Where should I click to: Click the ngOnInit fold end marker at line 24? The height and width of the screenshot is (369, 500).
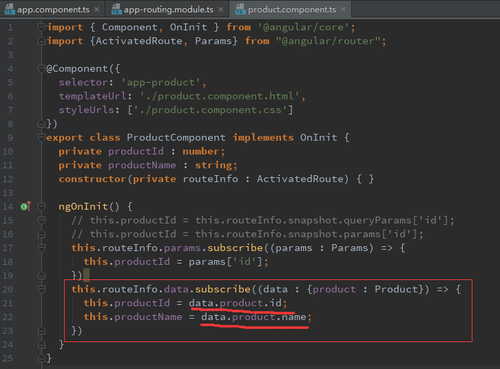click(x=42, y=345)
